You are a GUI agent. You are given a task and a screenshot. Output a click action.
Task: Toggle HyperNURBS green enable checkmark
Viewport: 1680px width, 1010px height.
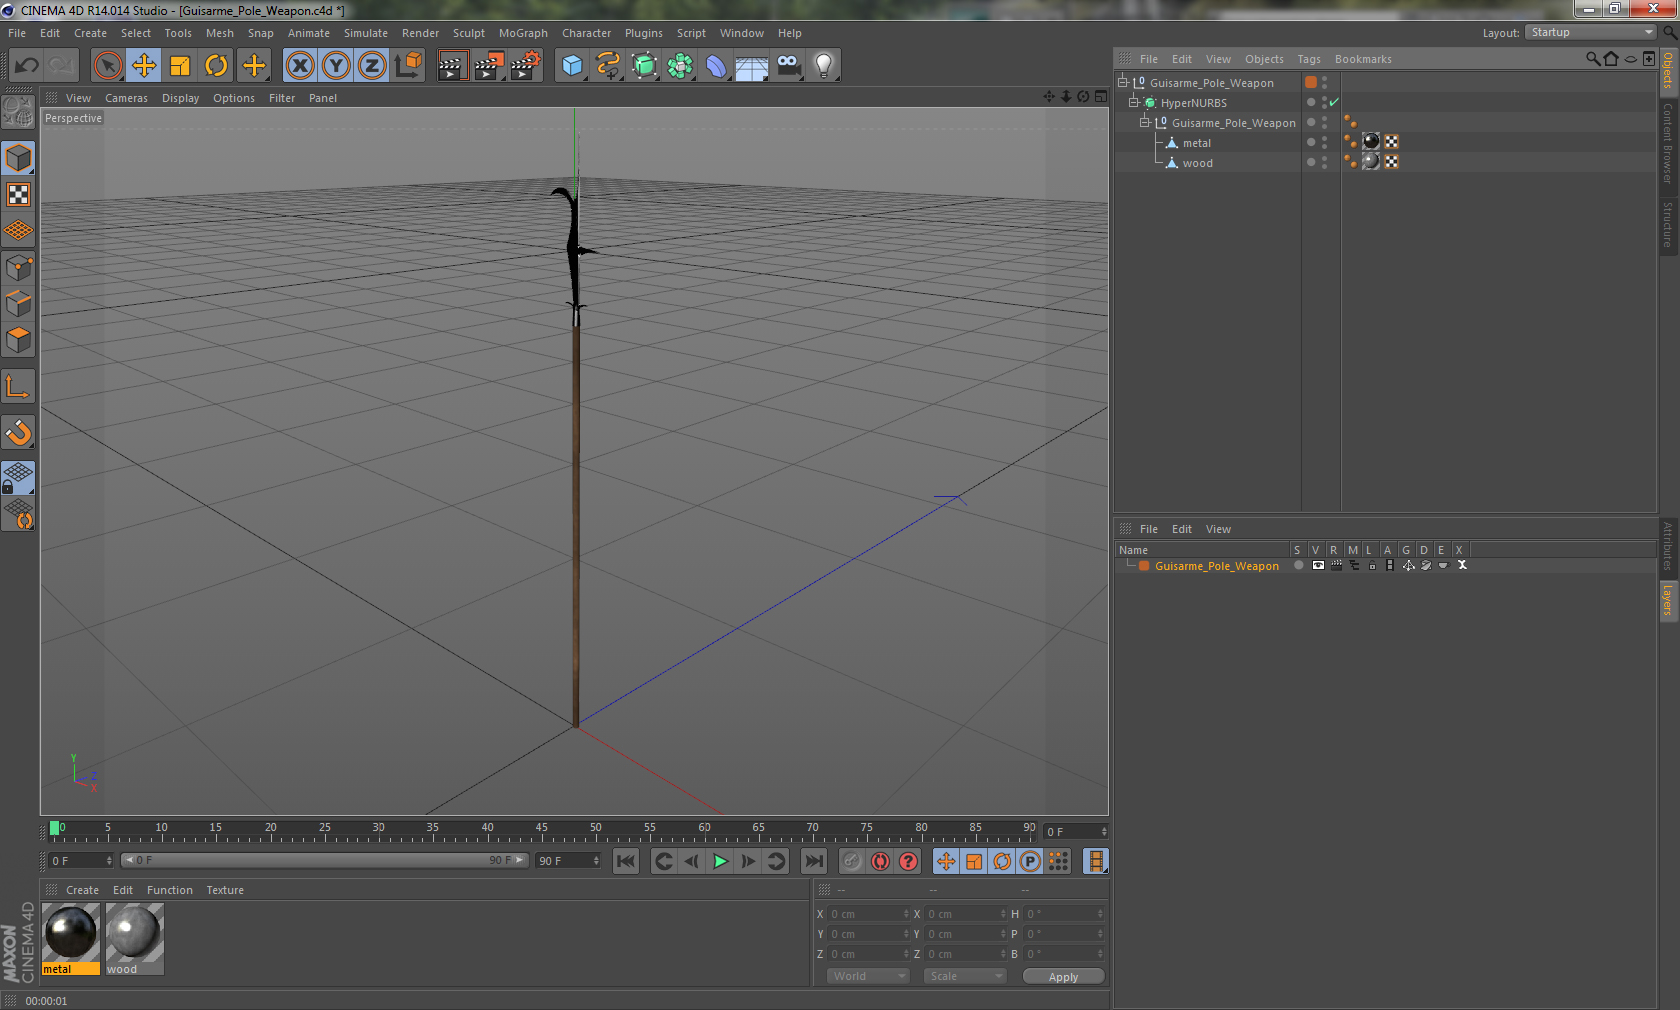[x=1334, y=102]
